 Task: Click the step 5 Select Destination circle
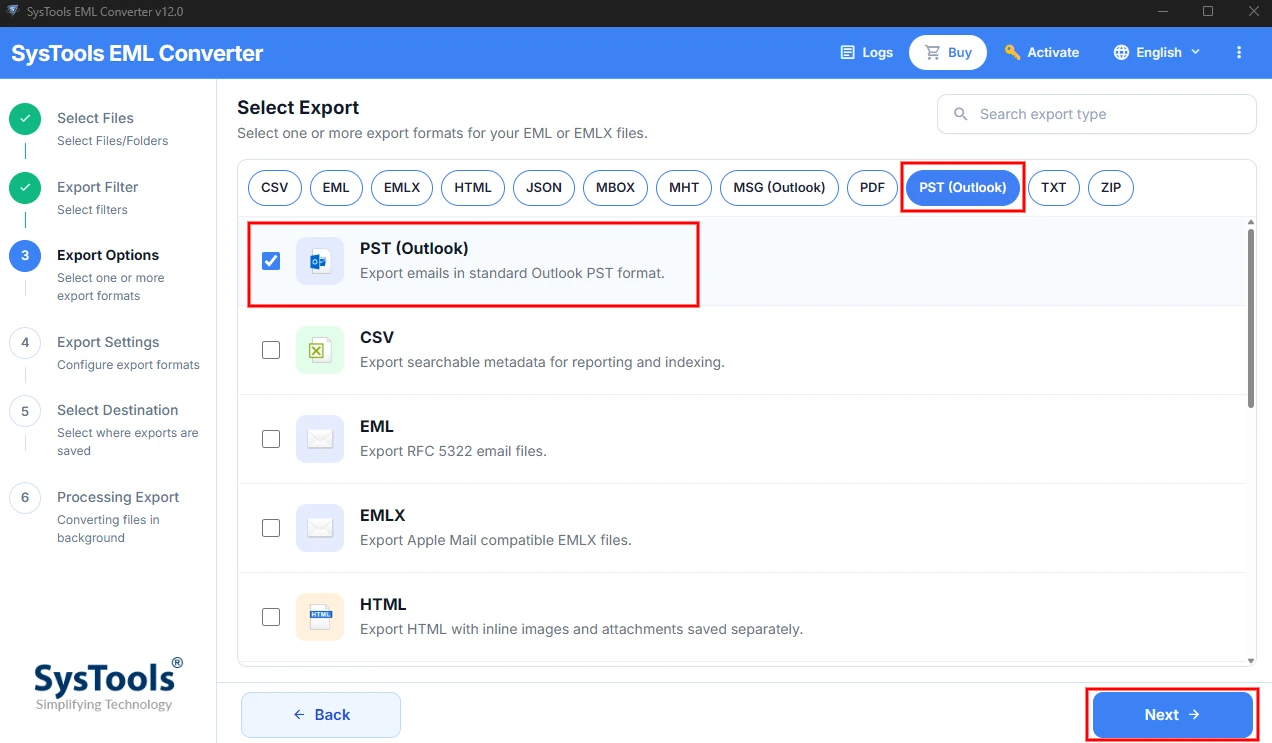tap(25, 411)
